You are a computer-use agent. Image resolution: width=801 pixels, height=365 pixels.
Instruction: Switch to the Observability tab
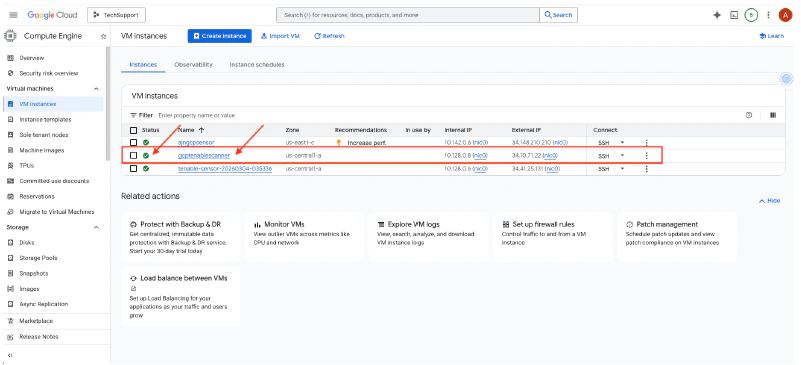pos(193,65)
